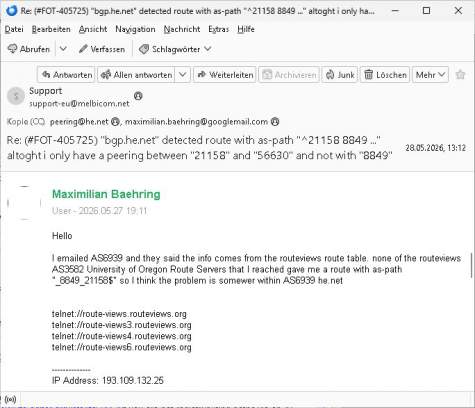Click the message body vertical scrollbar
Image resolution: width=475 pixels, height=408 pixels.
[x=471, y=265]
